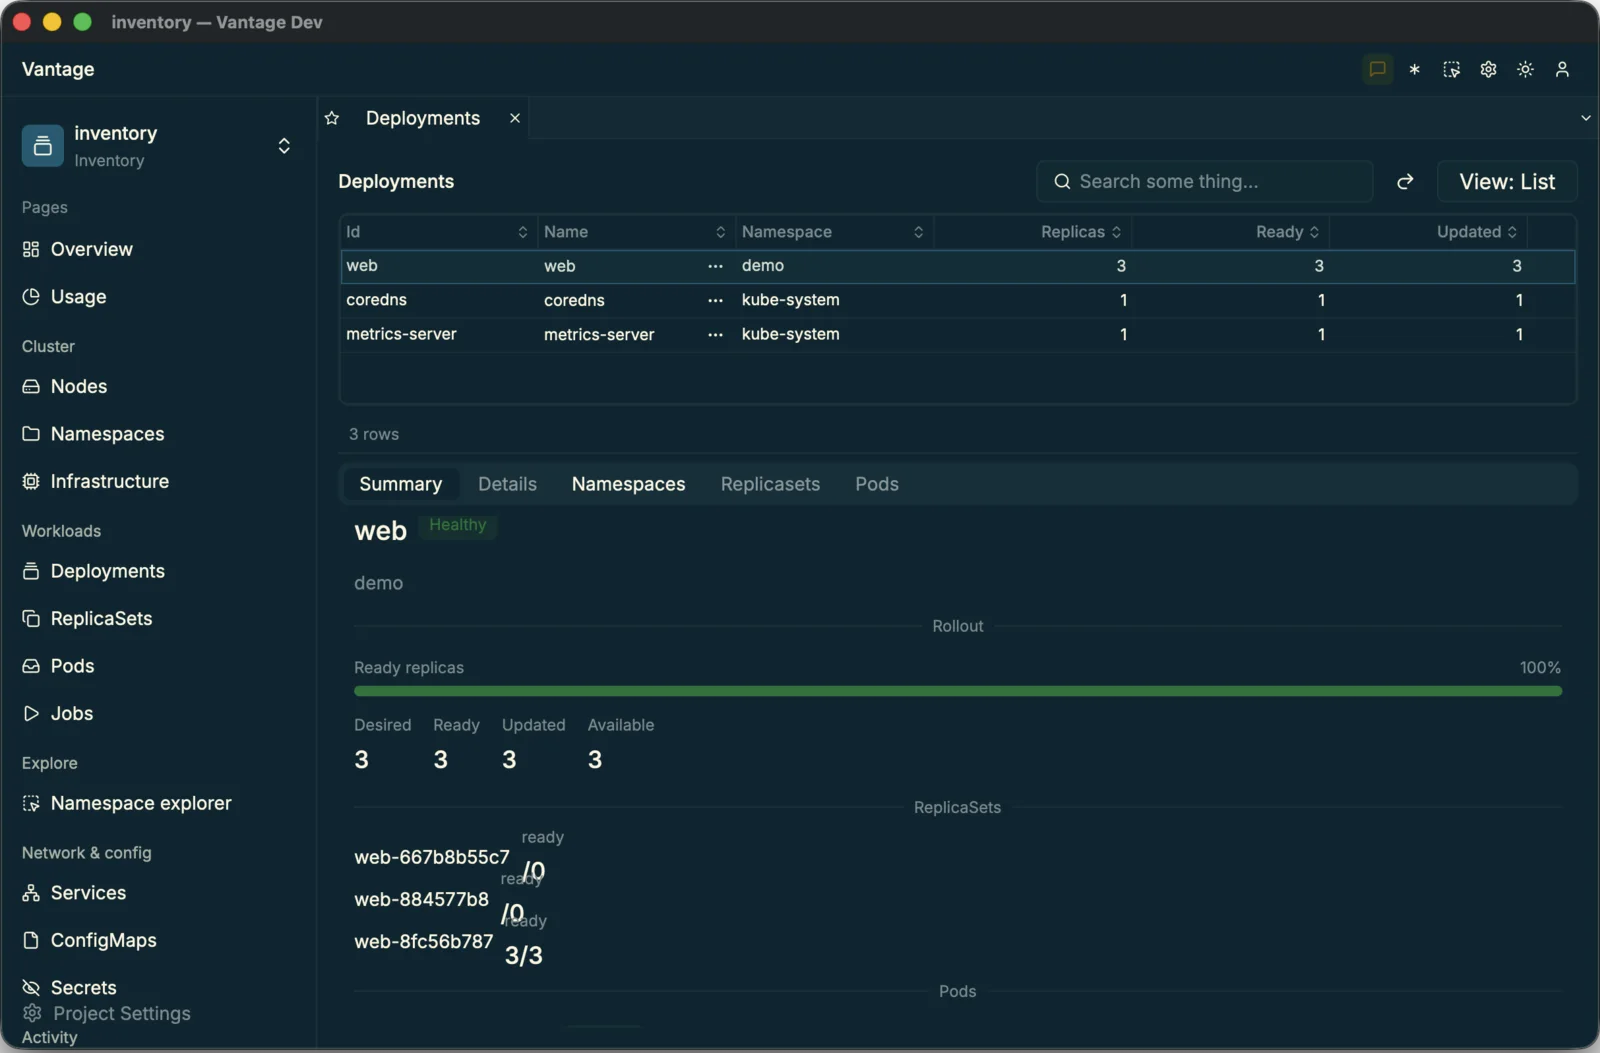The width and height of the screenshot is (1600, 1053).
Task: Open replicaset web-8fc56b787
Action: [x=423, y=942]
